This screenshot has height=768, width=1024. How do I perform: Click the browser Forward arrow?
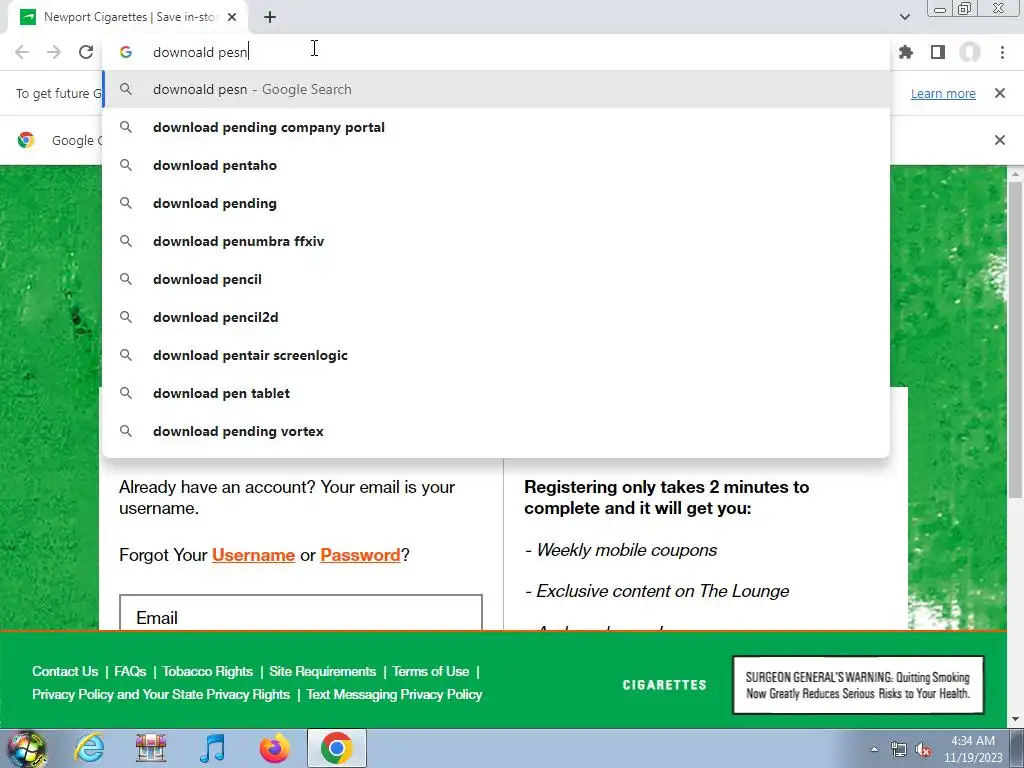(x=54, y=52)
